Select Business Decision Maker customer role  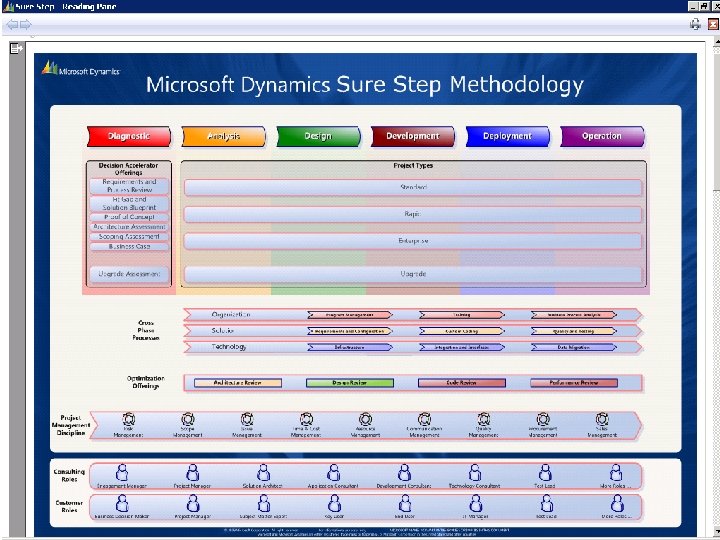point(122,504)
